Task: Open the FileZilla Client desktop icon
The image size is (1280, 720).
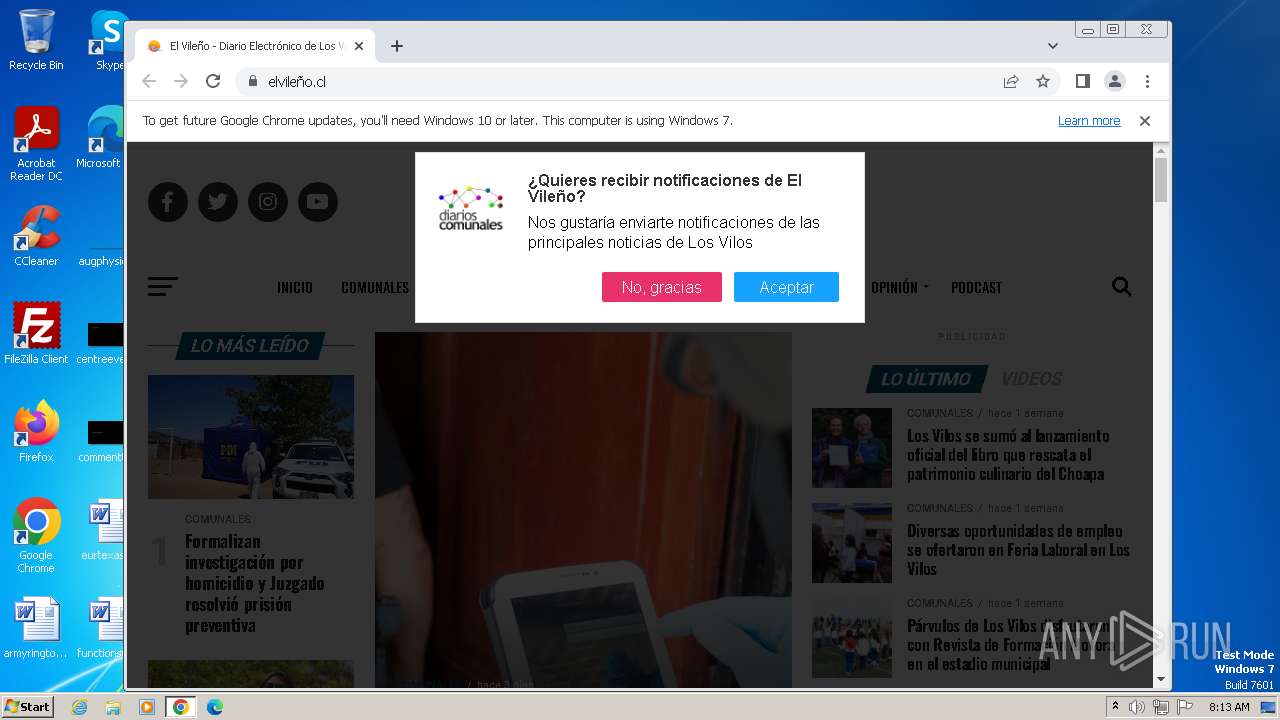Action: [x=37, y=334]
